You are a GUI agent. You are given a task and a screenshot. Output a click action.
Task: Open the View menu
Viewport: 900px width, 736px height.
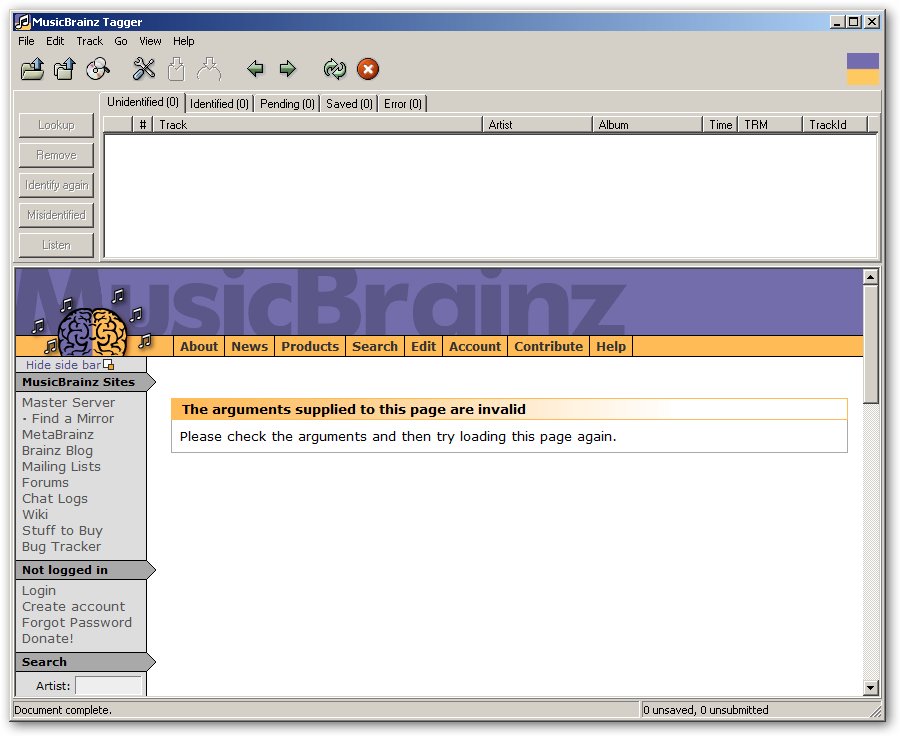point(150,41)
